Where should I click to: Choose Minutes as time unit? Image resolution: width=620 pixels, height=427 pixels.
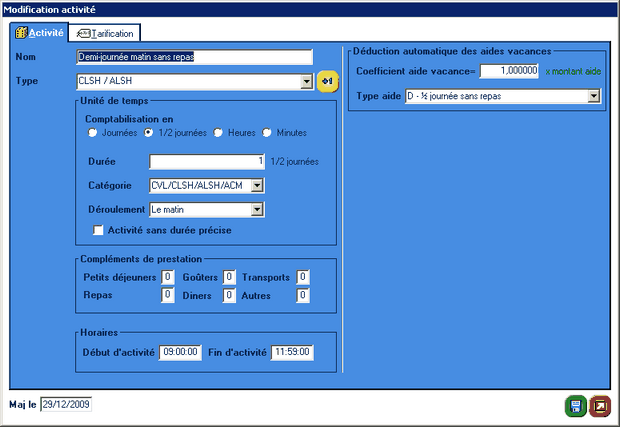point(267,132)
